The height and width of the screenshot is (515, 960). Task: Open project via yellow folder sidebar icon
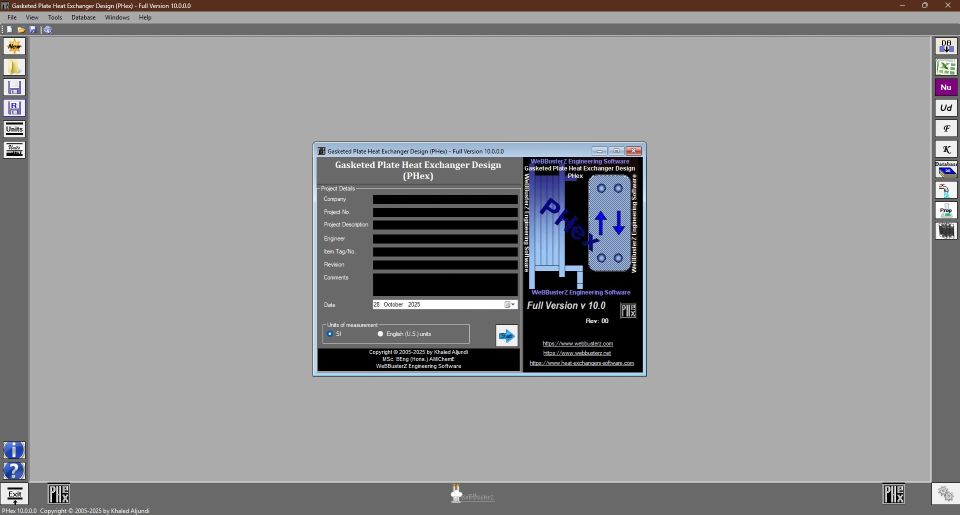tap(14, 67)
